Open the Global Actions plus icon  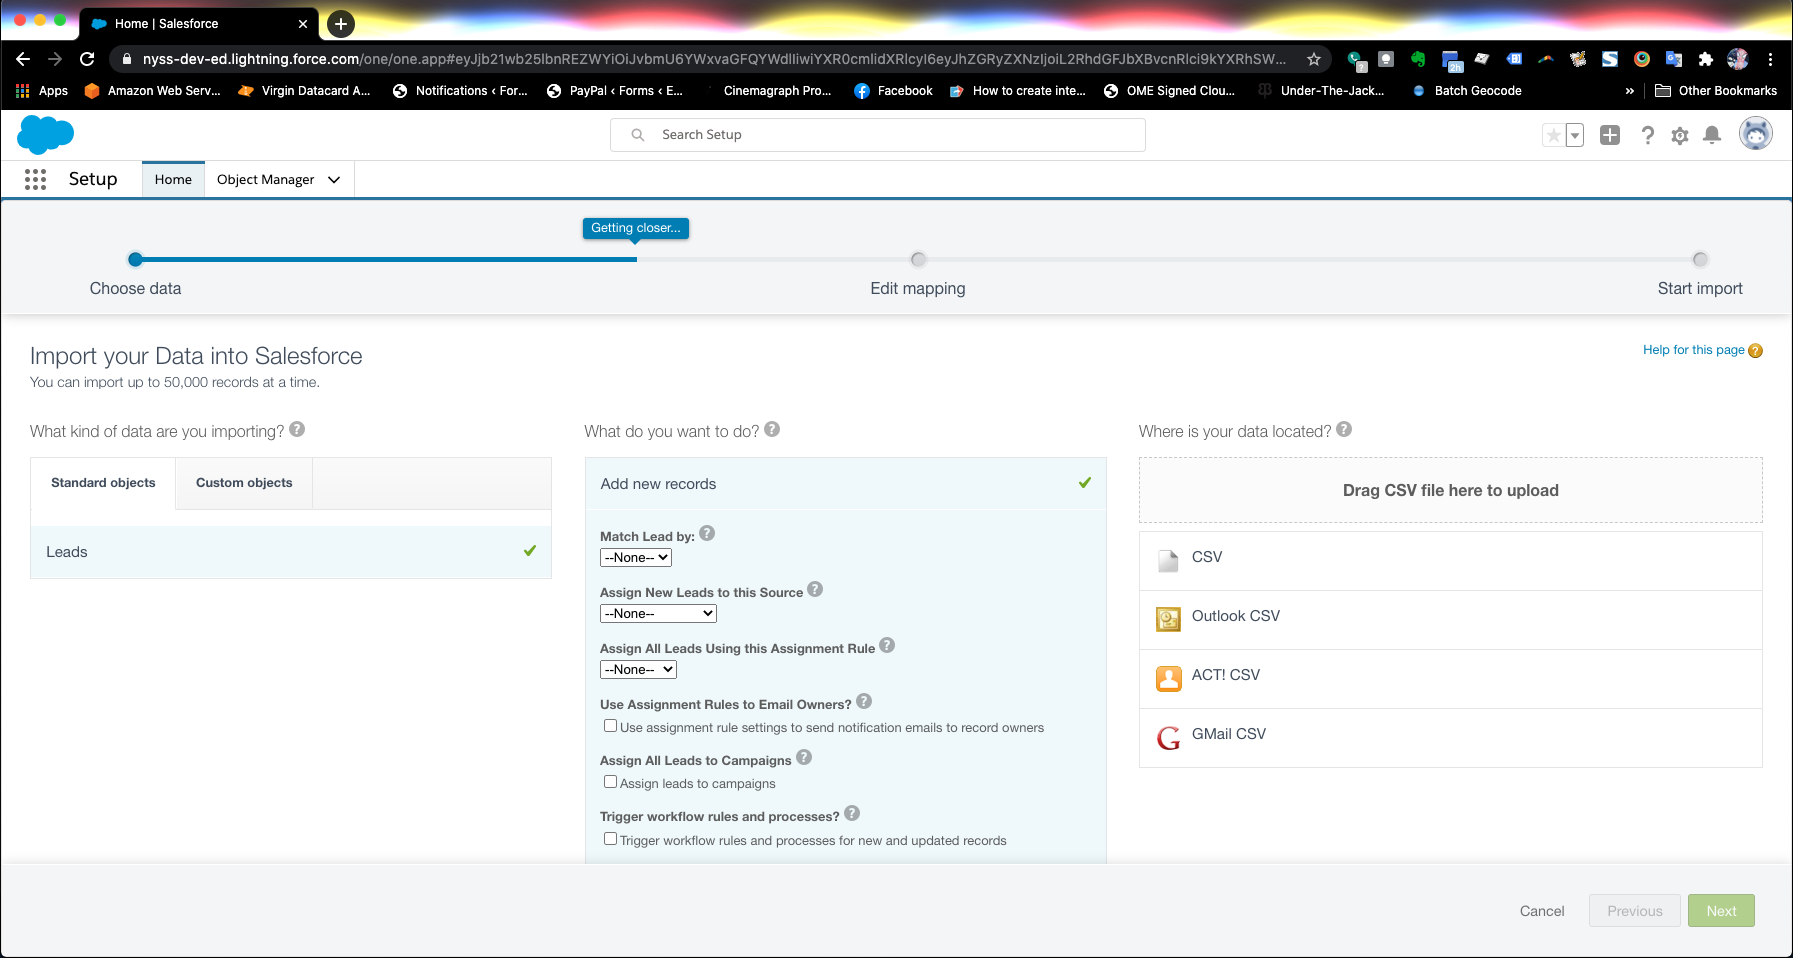click(x=1610, y=135)
